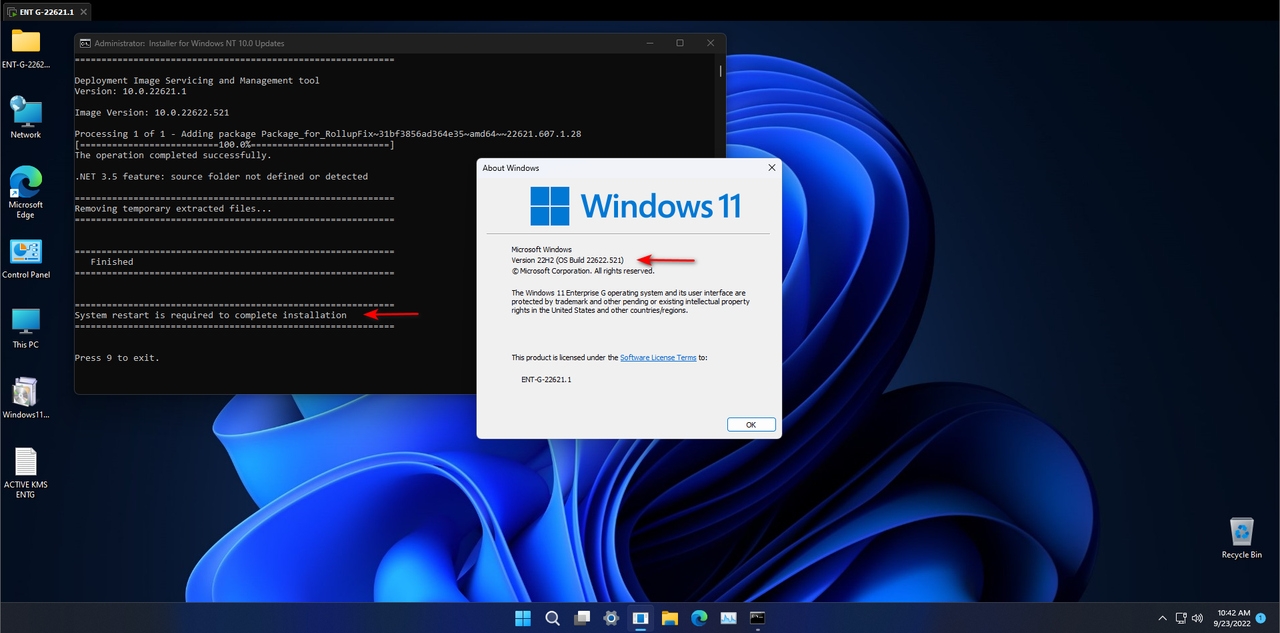Click the 'ENT-G-22621.1' licensee name
Image resolution: width=1280 pixels, height=633 pixels.
pos(547,380)
